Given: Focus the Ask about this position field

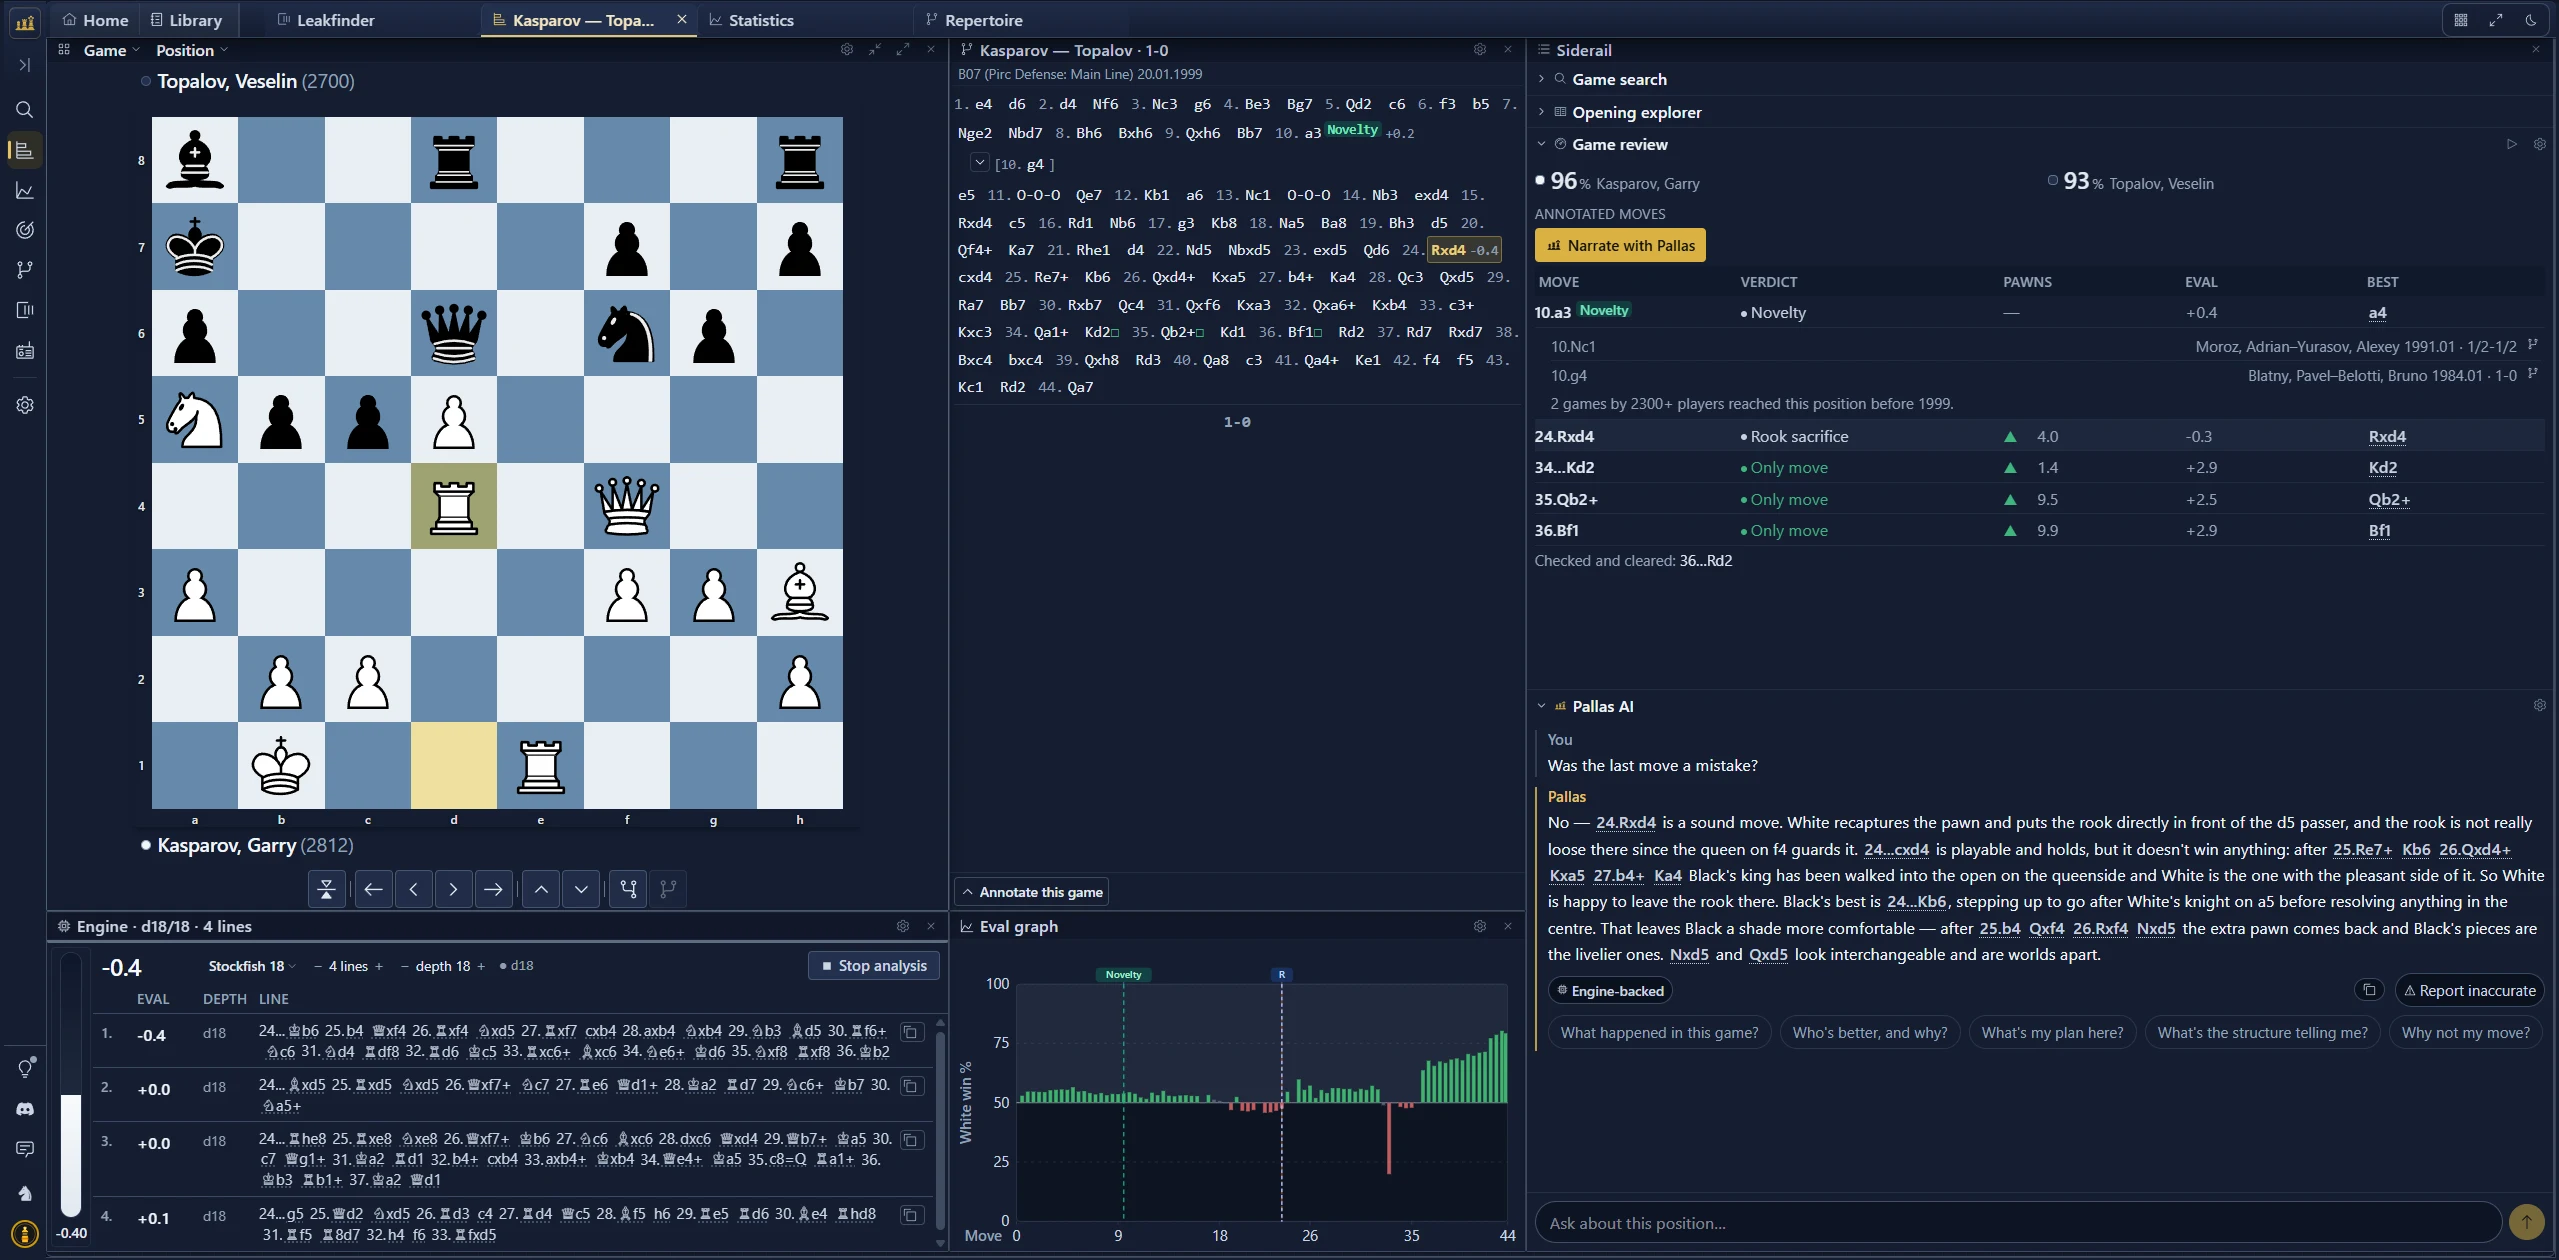Looking at the screenshot, I should click(x=2017, y=1222).
